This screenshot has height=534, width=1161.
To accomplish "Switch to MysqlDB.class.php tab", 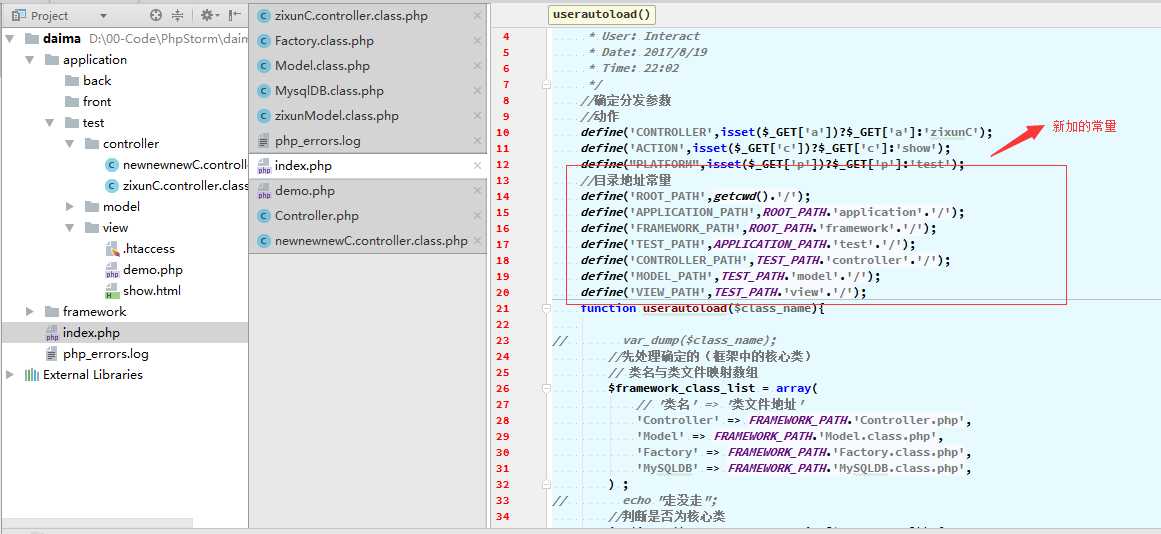I will (x=329, y=91).
